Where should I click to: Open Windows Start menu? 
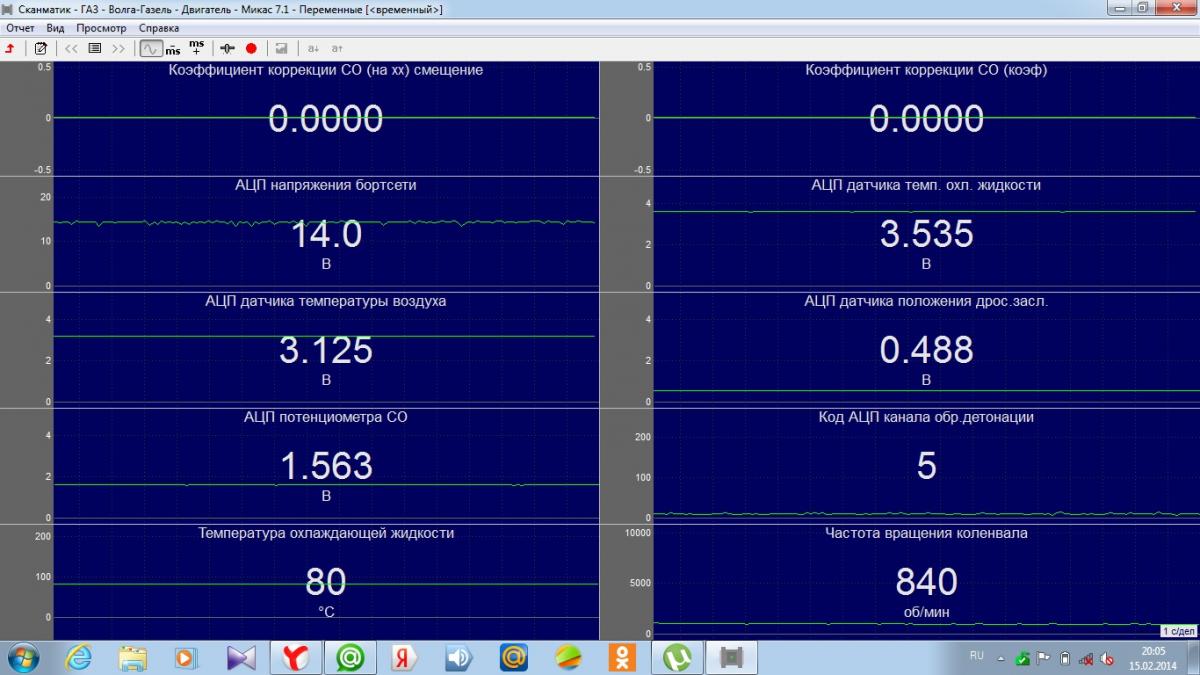coord(22,657)
